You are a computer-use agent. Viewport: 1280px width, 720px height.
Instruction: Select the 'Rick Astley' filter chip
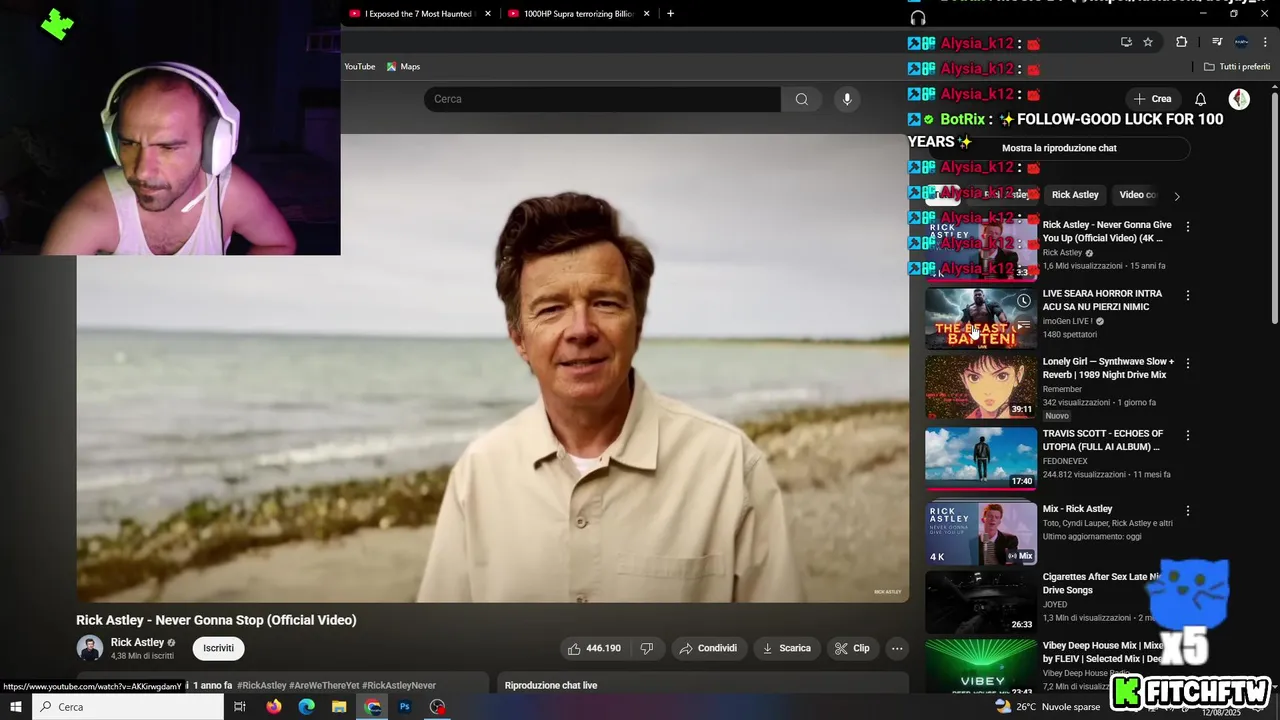point(1075,195)
